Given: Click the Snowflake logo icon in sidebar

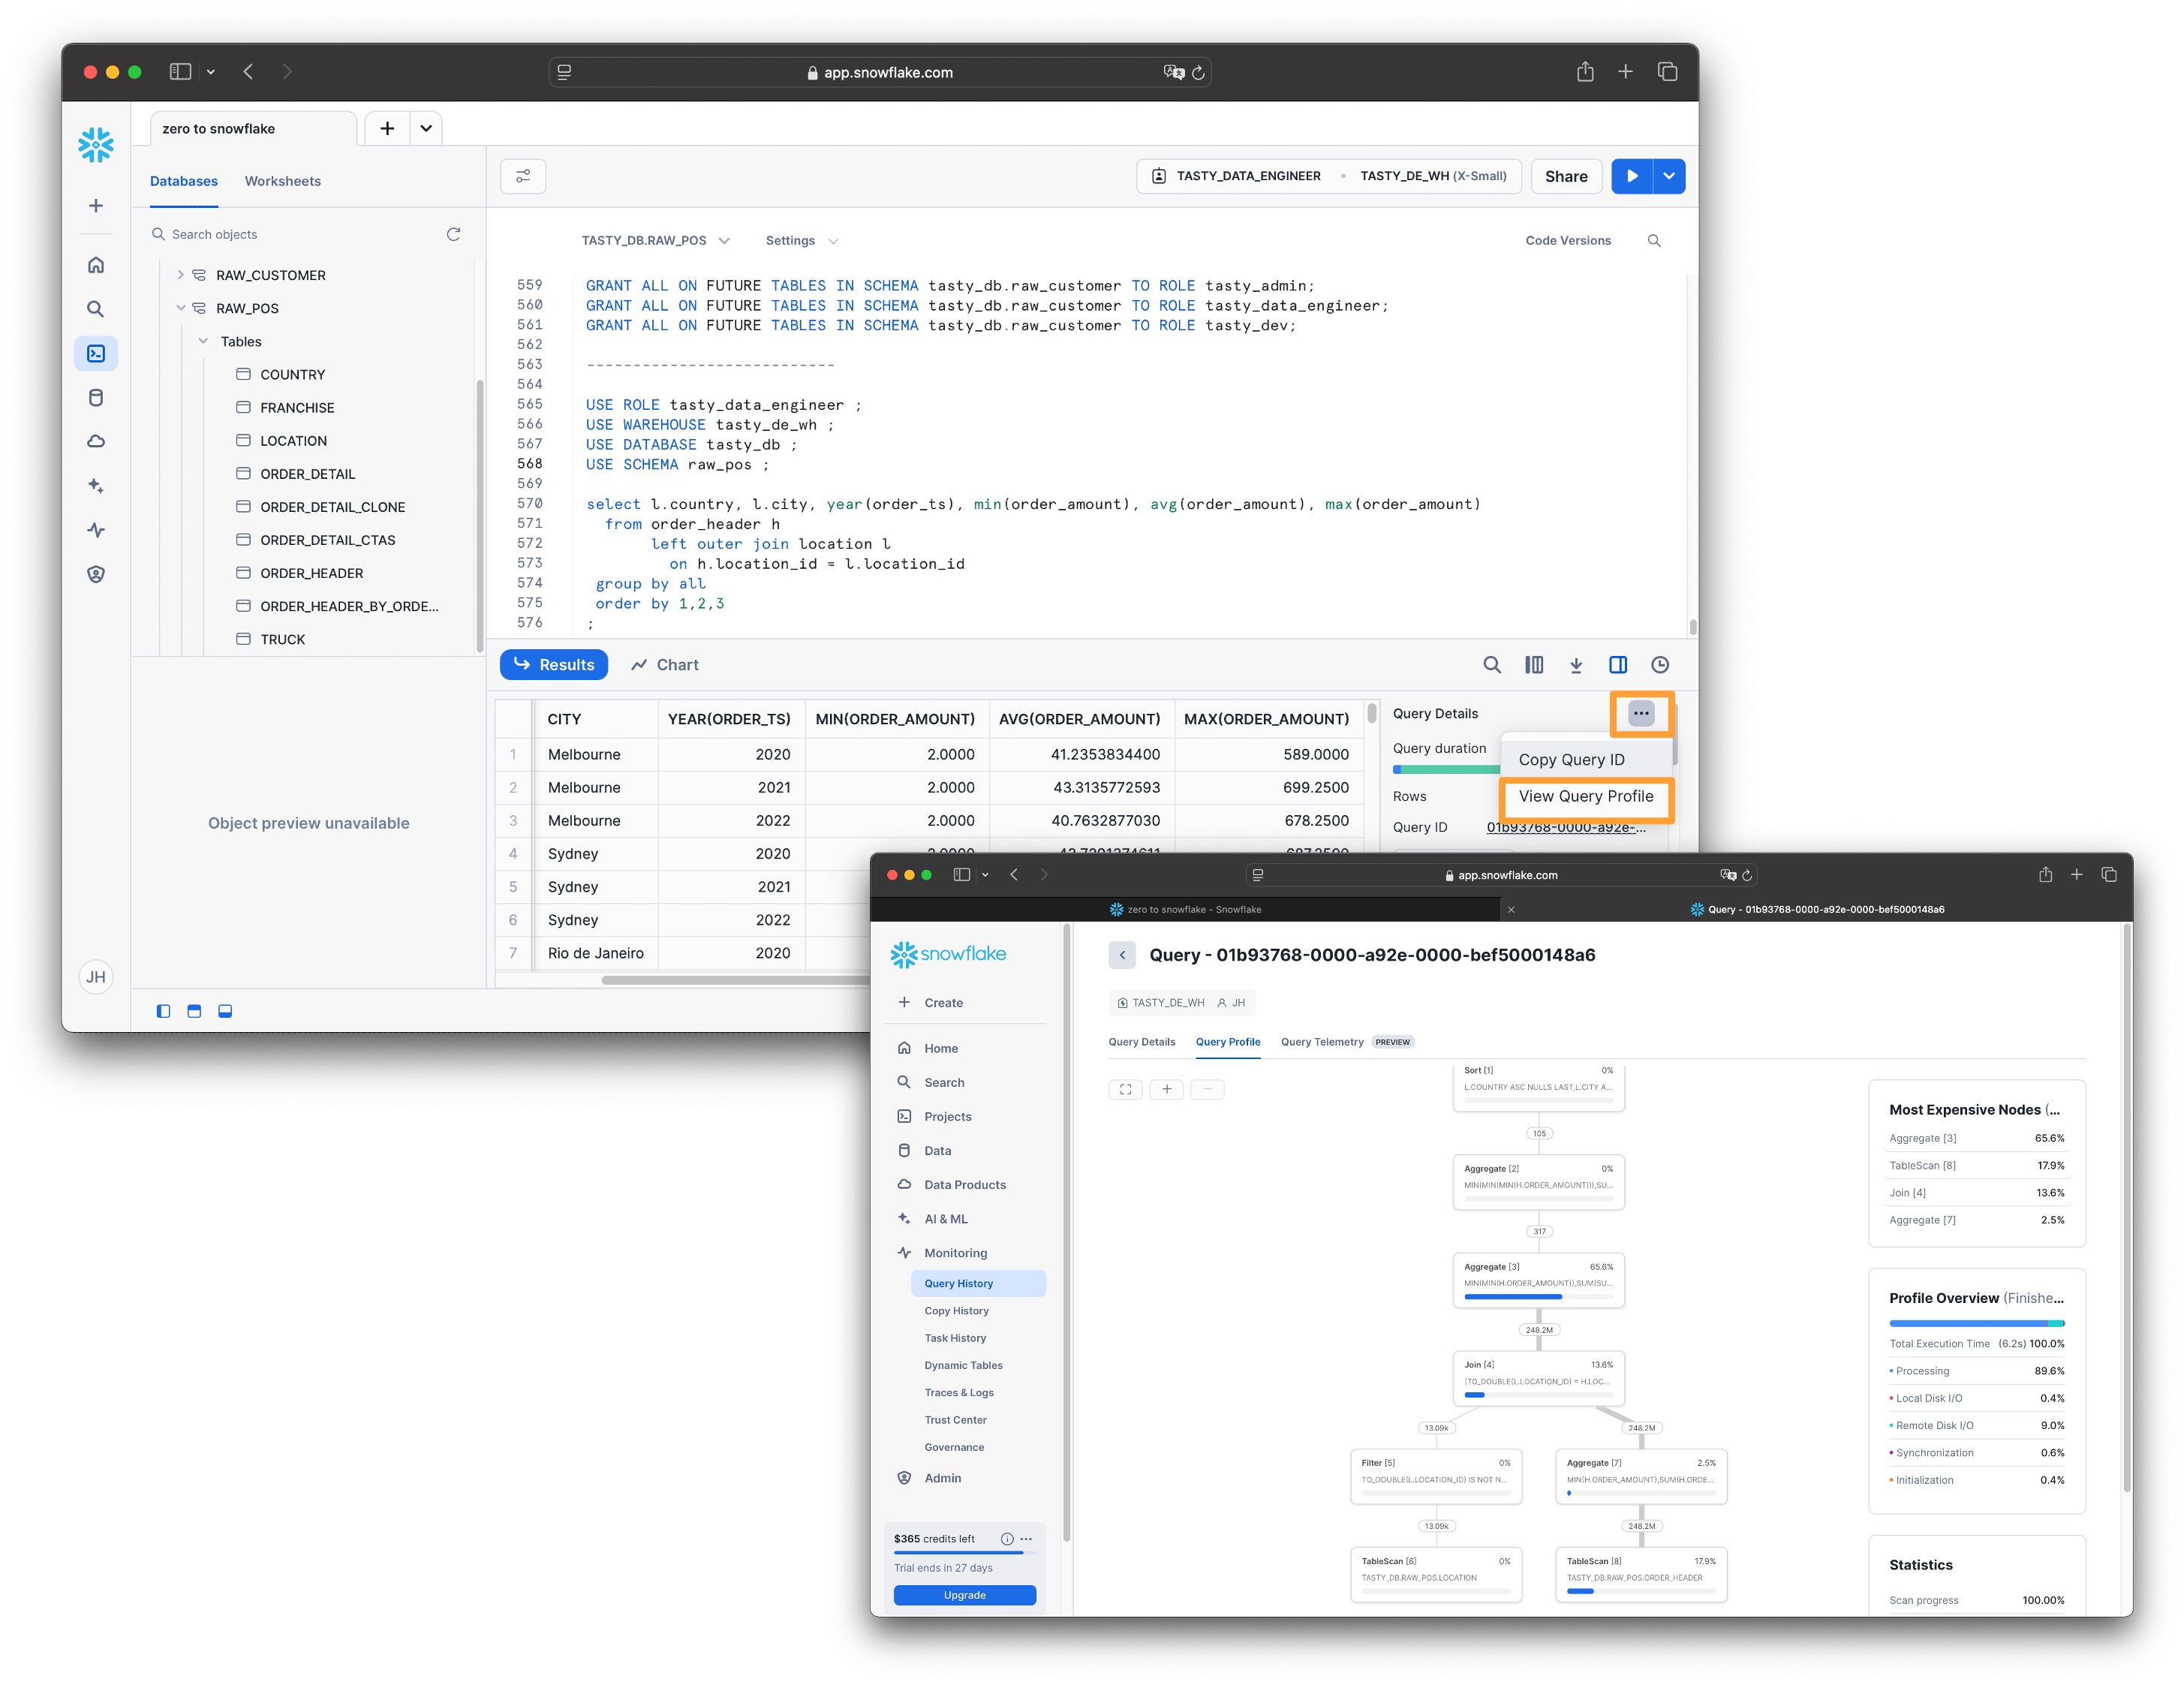Looking at the screenshot, I should (96, 145).
